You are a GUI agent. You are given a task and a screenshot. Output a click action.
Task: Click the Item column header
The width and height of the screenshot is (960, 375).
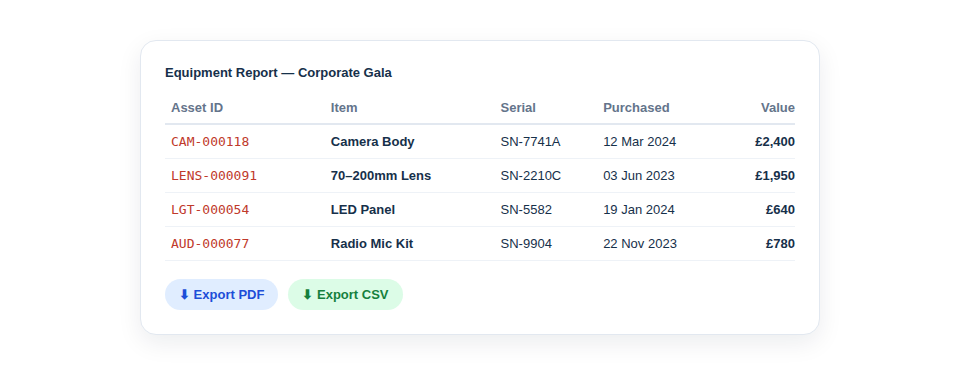click(344, 108)
